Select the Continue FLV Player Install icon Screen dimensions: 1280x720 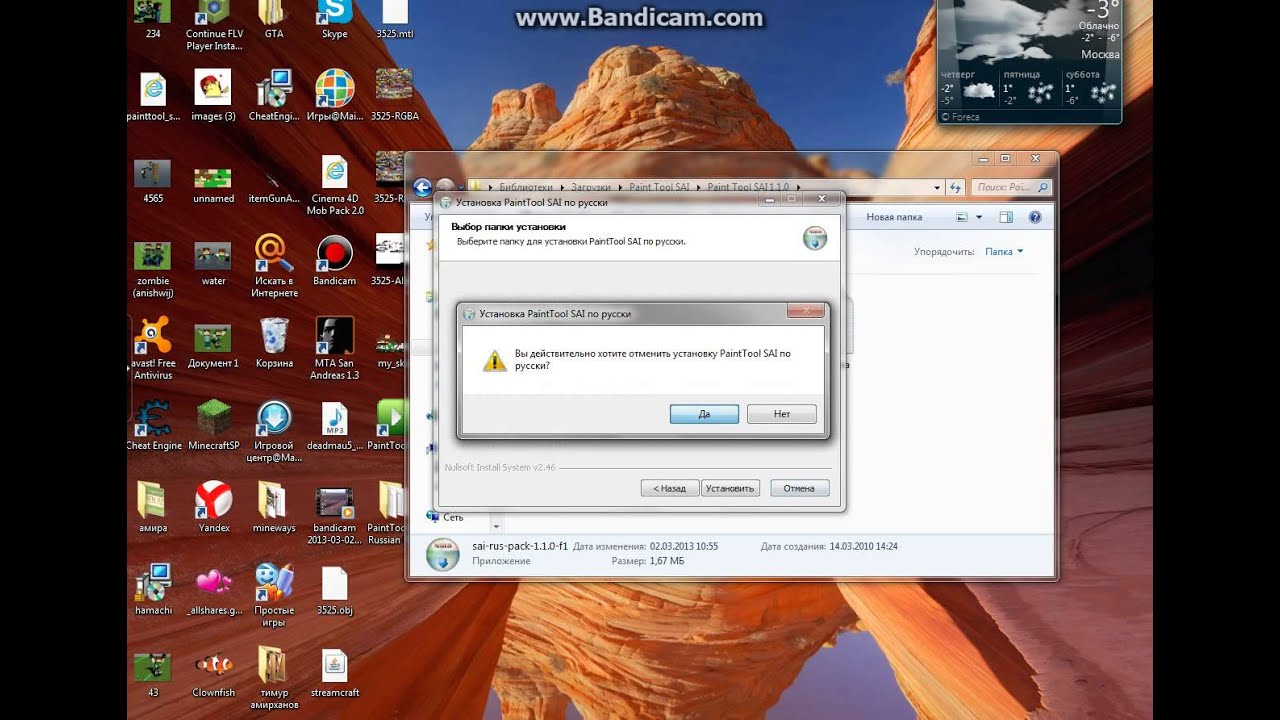pyautogui.click(x=214, y=26)
